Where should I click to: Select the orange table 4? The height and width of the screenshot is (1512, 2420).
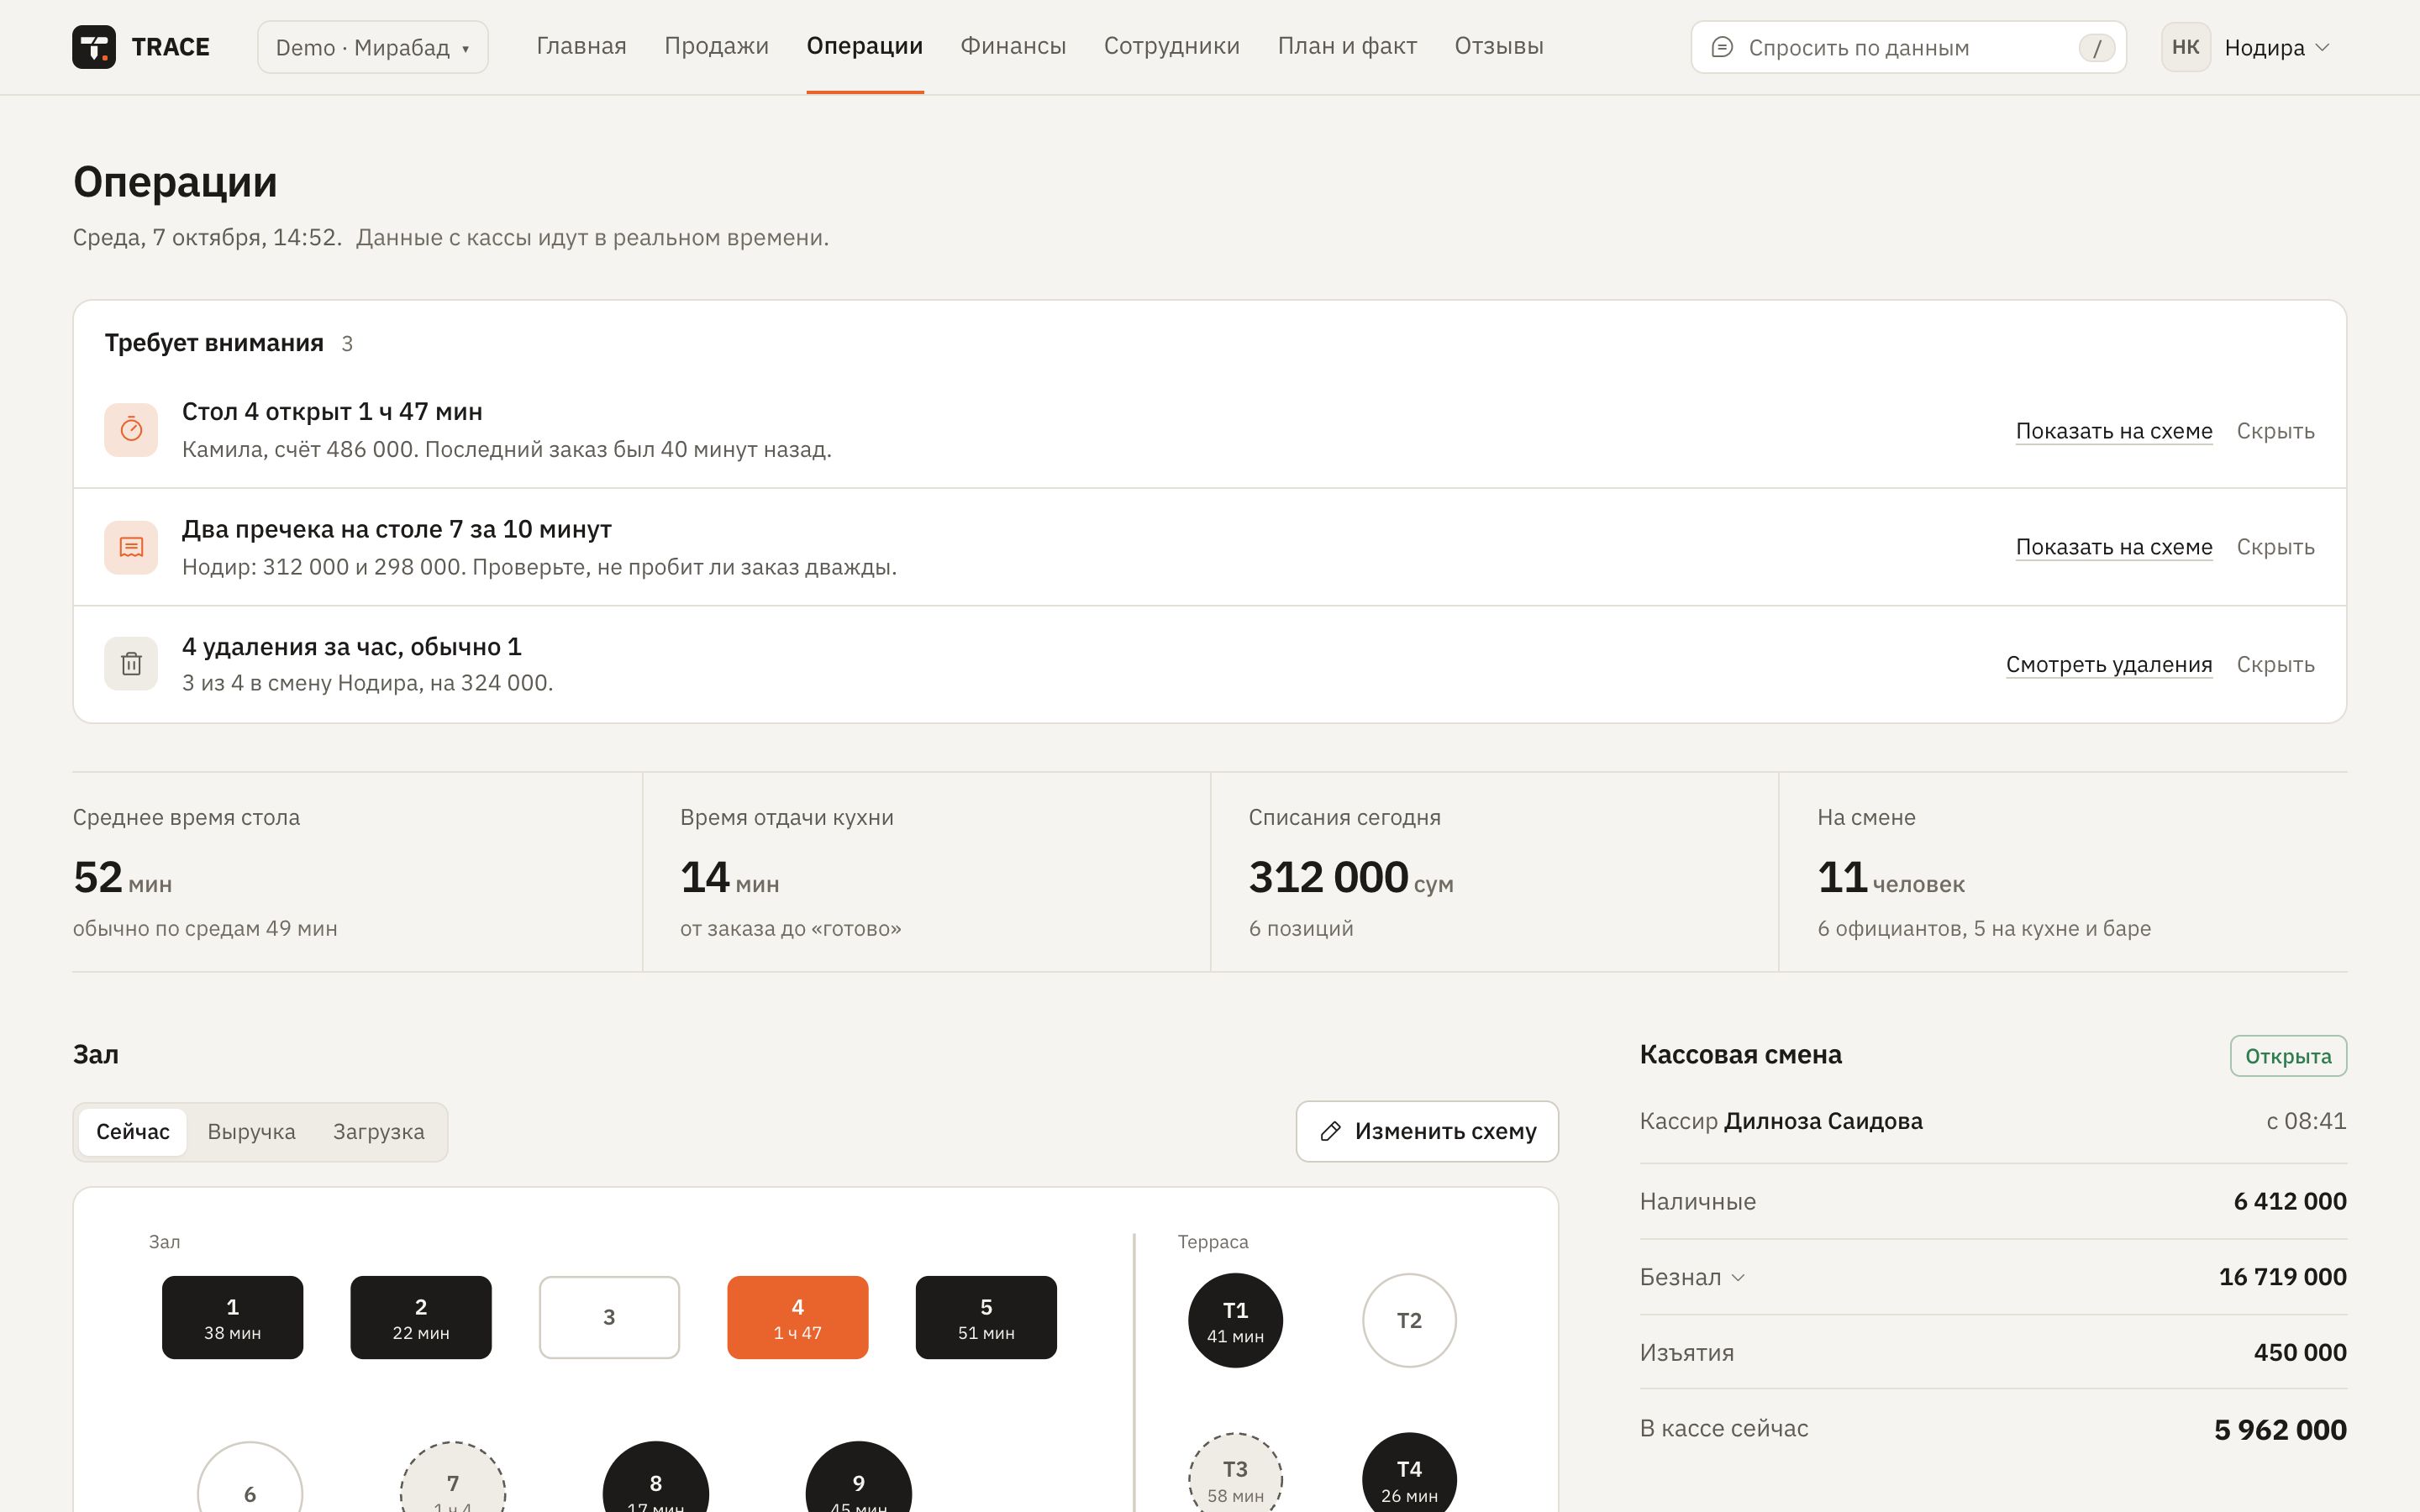798,1317
